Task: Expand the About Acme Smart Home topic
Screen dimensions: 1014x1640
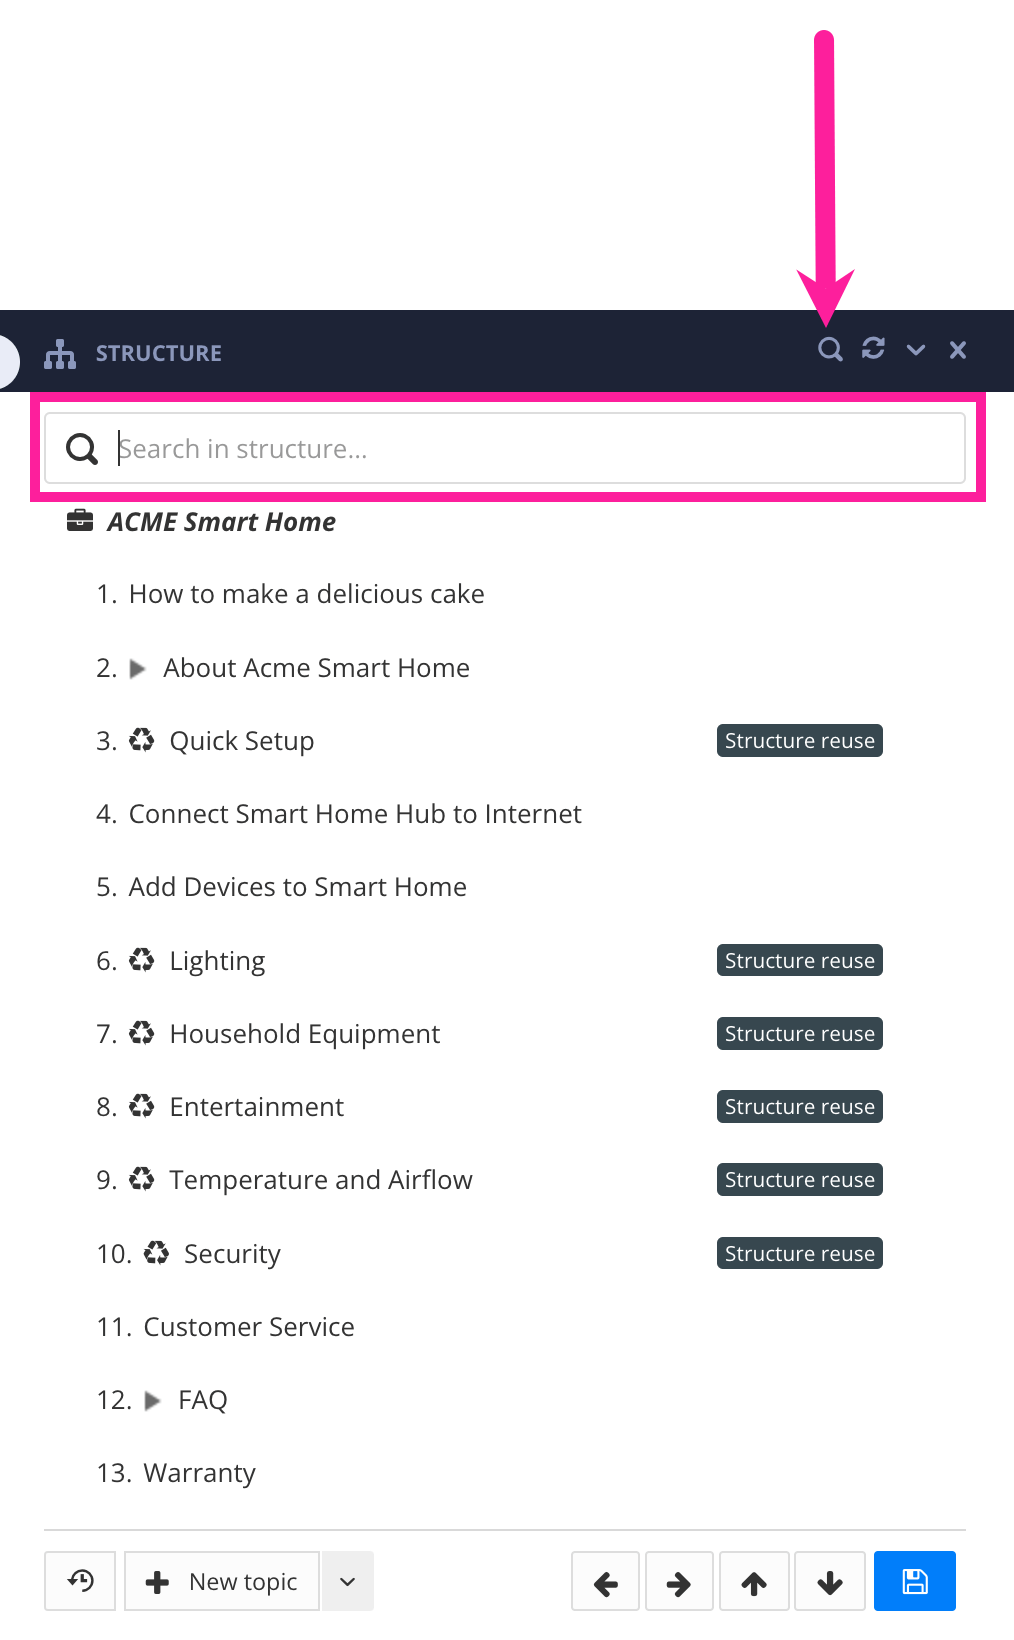Action: [140, 668]
